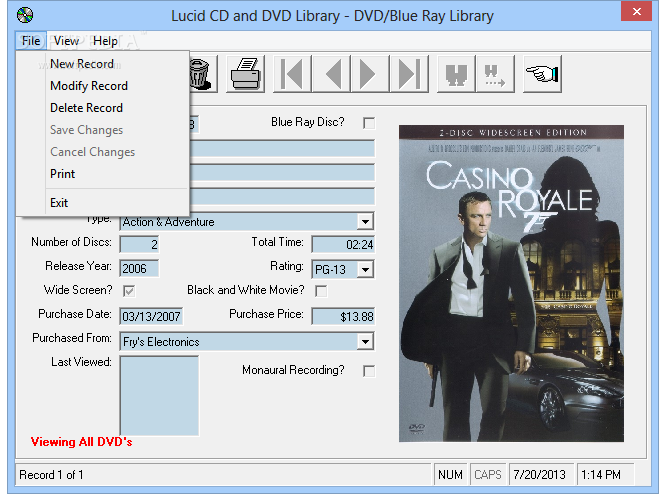Viewport: 659px width, 494px height.
Task: Toggle Black and White Movie checkbox
Action: [321, 291]
